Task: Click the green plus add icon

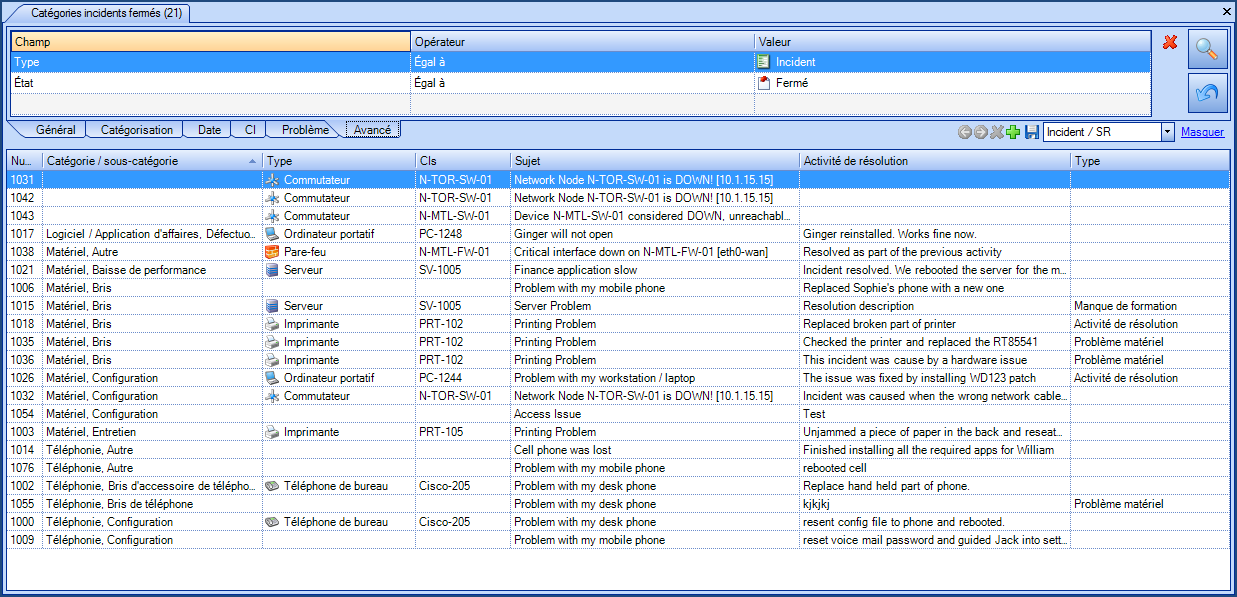Action: point(1013,132)
